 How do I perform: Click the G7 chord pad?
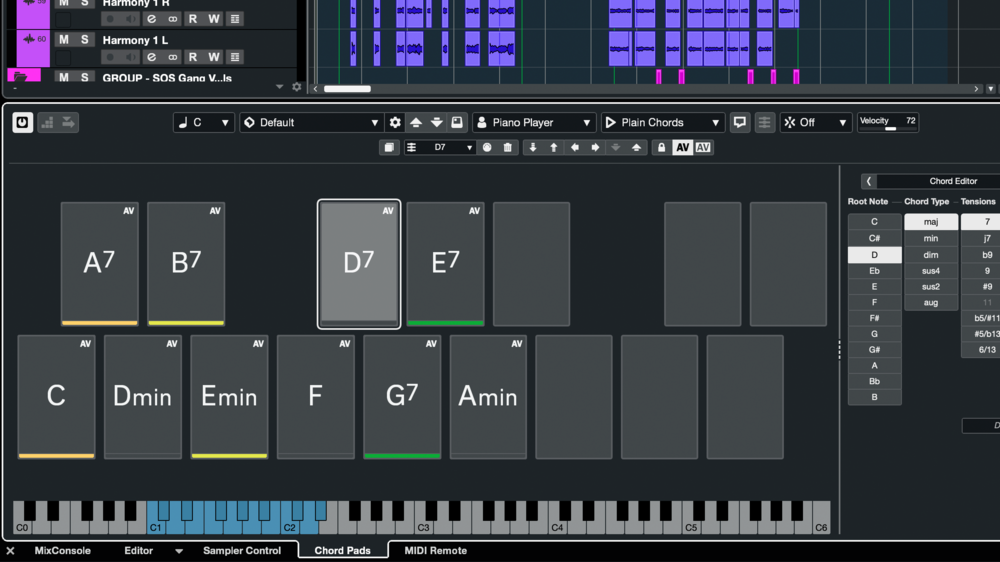402,397
